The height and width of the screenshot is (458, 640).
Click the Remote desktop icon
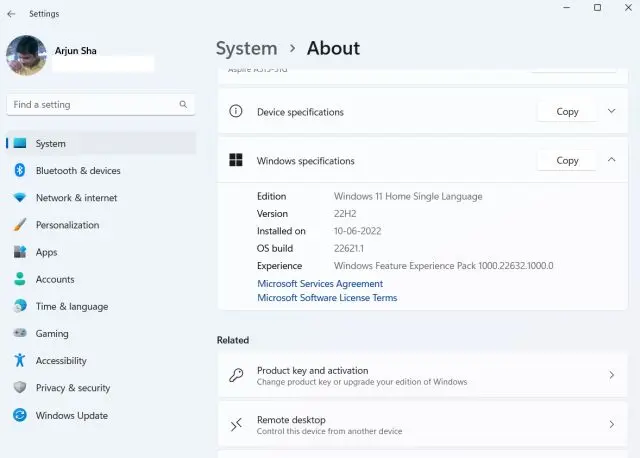pos(236,425)
